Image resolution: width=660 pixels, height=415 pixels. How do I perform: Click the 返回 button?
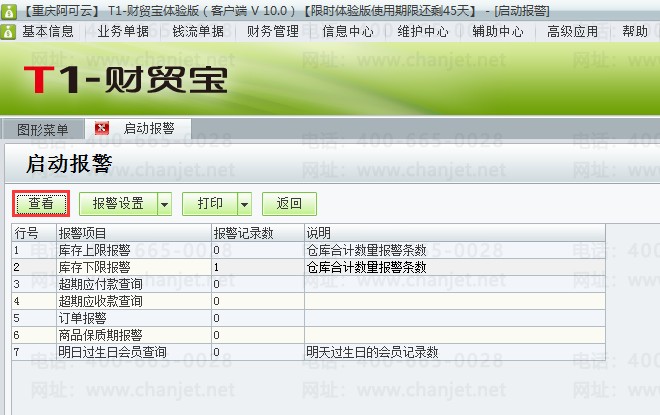[x=289, y=204]
